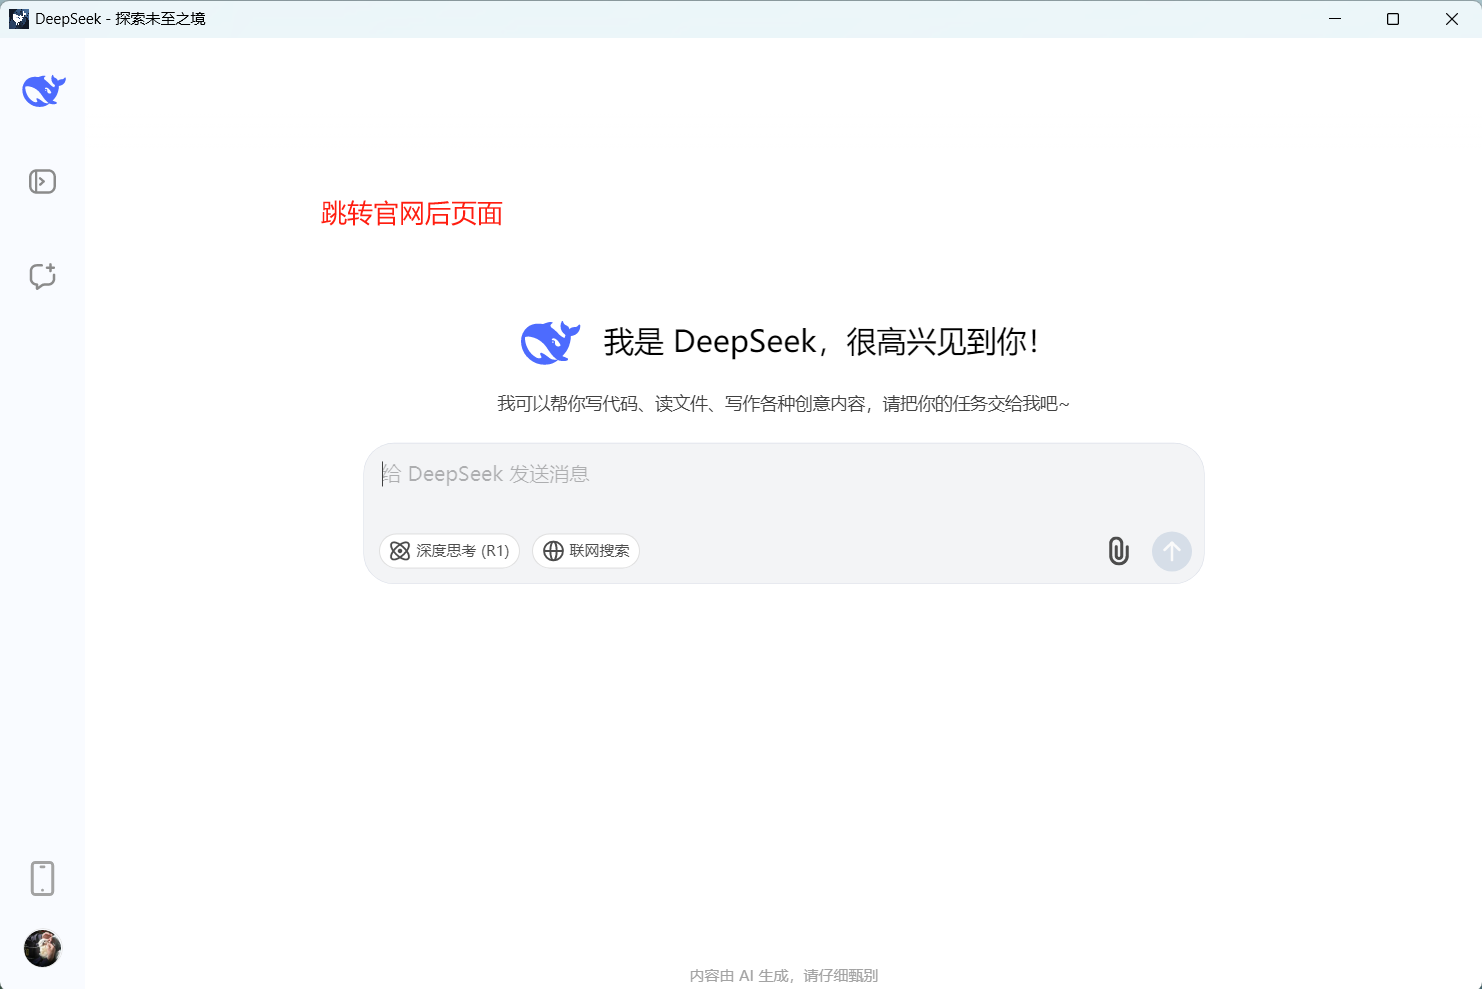Toggle 联网搜索 web search

pos(586,551)
